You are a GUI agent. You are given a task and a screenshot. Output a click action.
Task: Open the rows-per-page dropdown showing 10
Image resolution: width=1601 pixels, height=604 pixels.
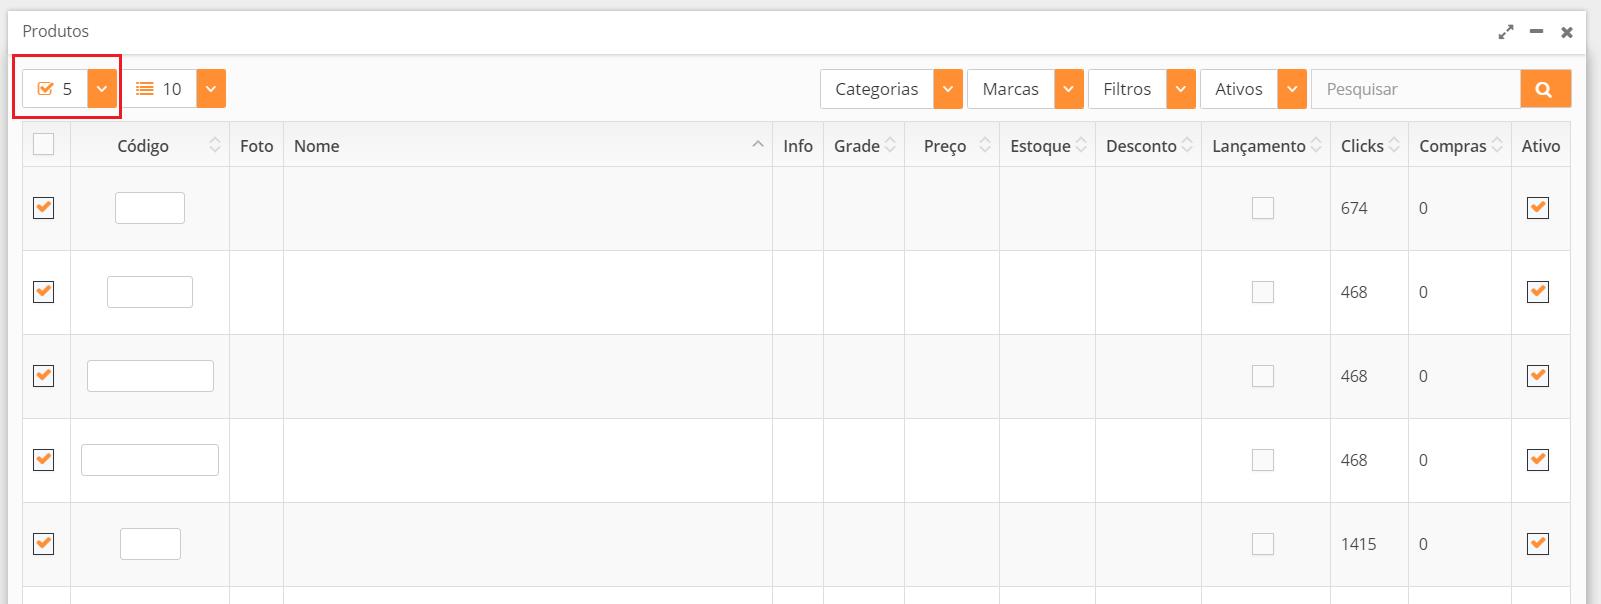pyautogui.click(x=210, y=89)
